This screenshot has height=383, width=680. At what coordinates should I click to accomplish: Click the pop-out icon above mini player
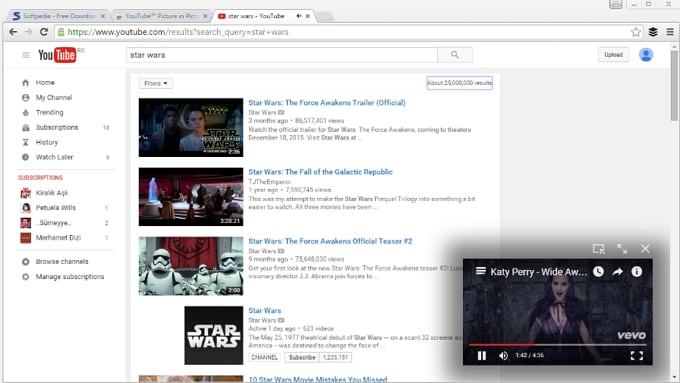coord(599,249)
